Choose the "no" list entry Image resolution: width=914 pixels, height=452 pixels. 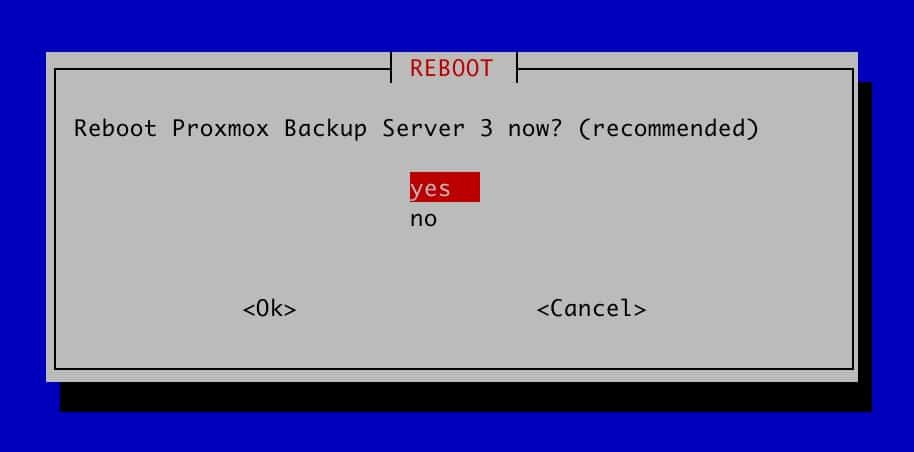(x=424, y=219)
